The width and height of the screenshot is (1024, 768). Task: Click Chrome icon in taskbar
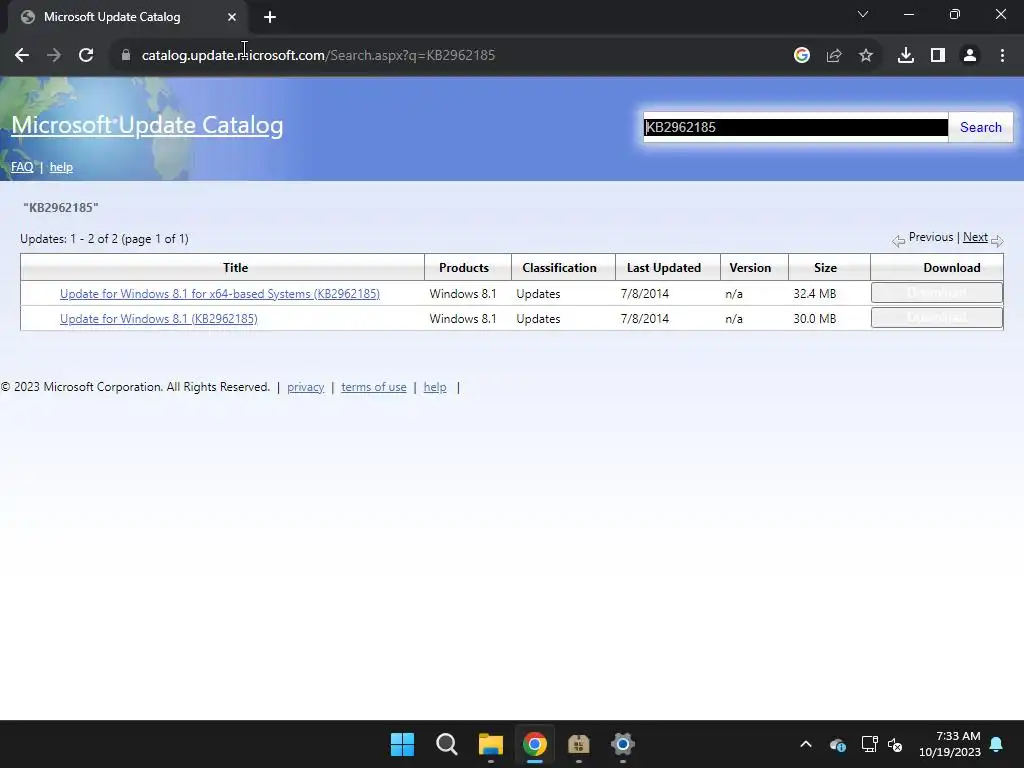[535, 744]
